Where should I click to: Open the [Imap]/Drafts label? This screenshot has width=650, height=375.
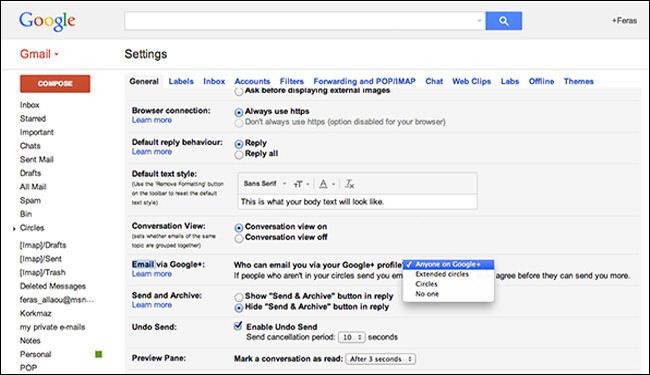tap(43, 245)
